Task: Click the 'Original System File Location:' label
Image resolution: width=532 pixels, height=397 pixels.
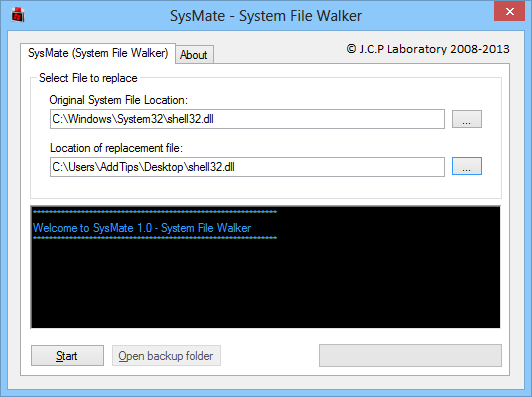Action: point(118,100)
